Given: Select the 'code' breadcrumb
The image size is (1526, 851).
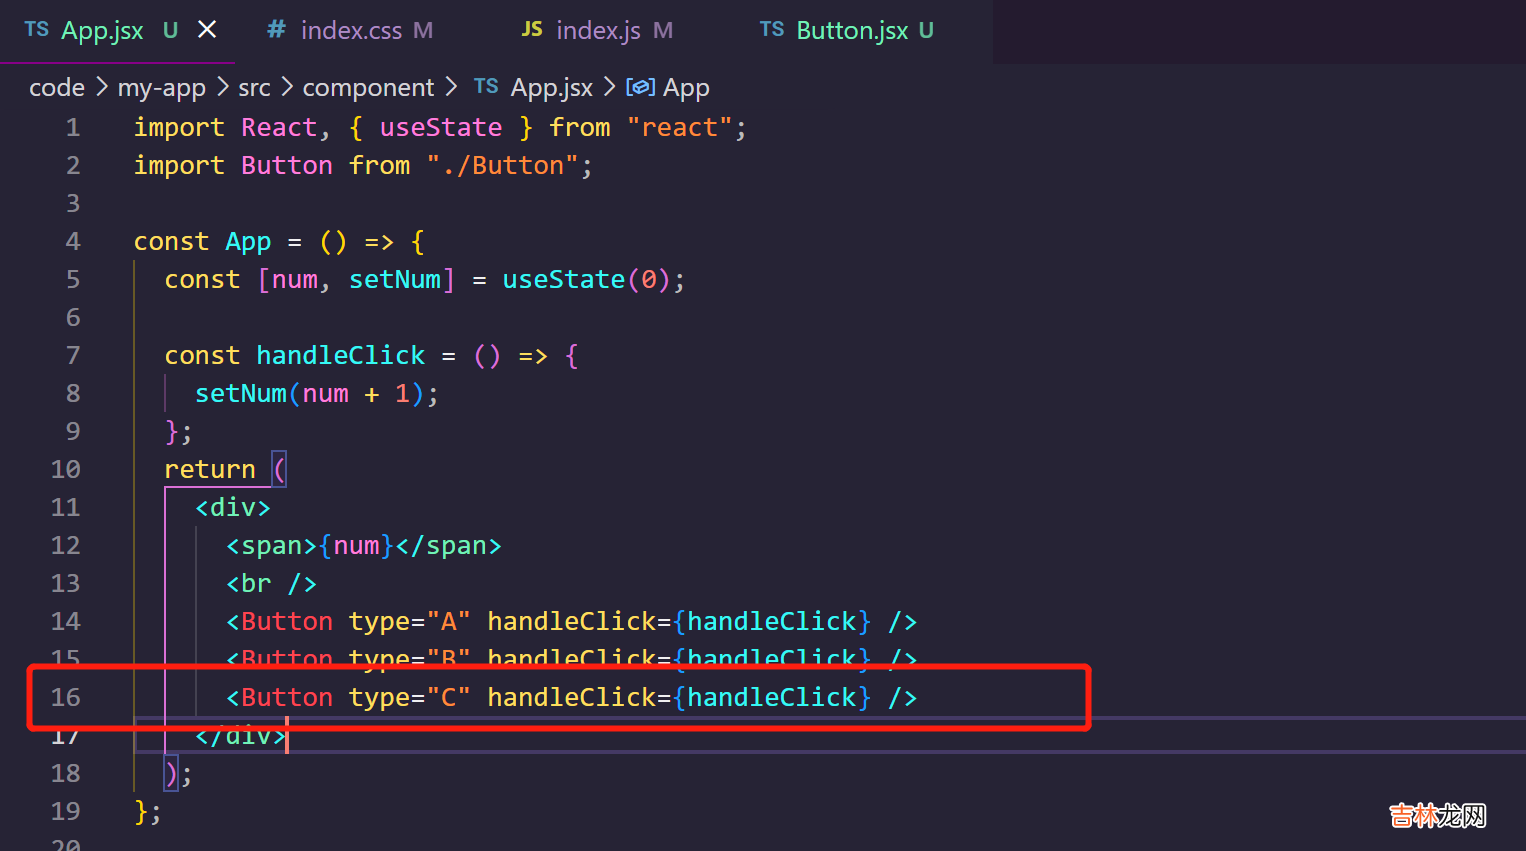Looking at the screenshot, I should (57, 88).
